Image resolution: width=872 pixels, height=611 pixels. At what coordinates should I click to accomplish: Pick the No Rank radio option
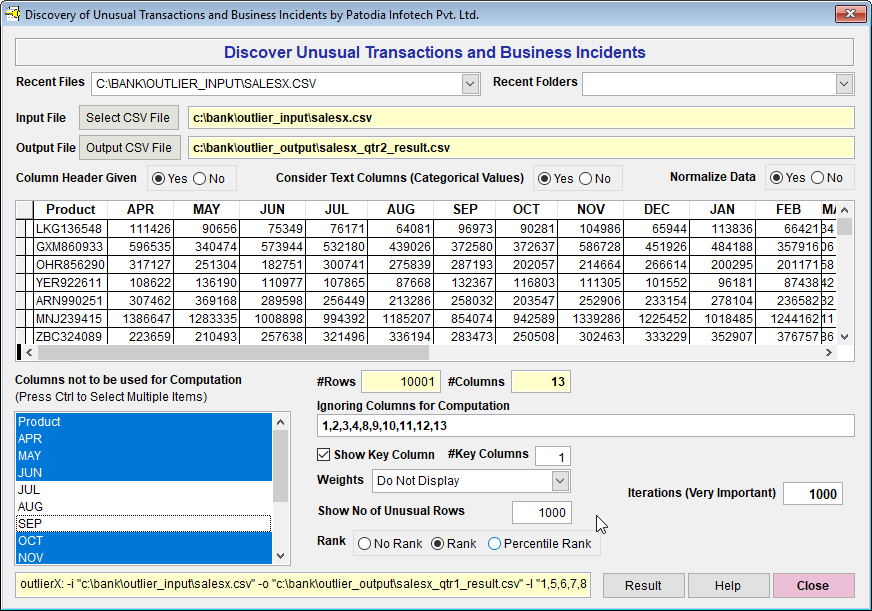pyautogui.click(x=364, y=544)
